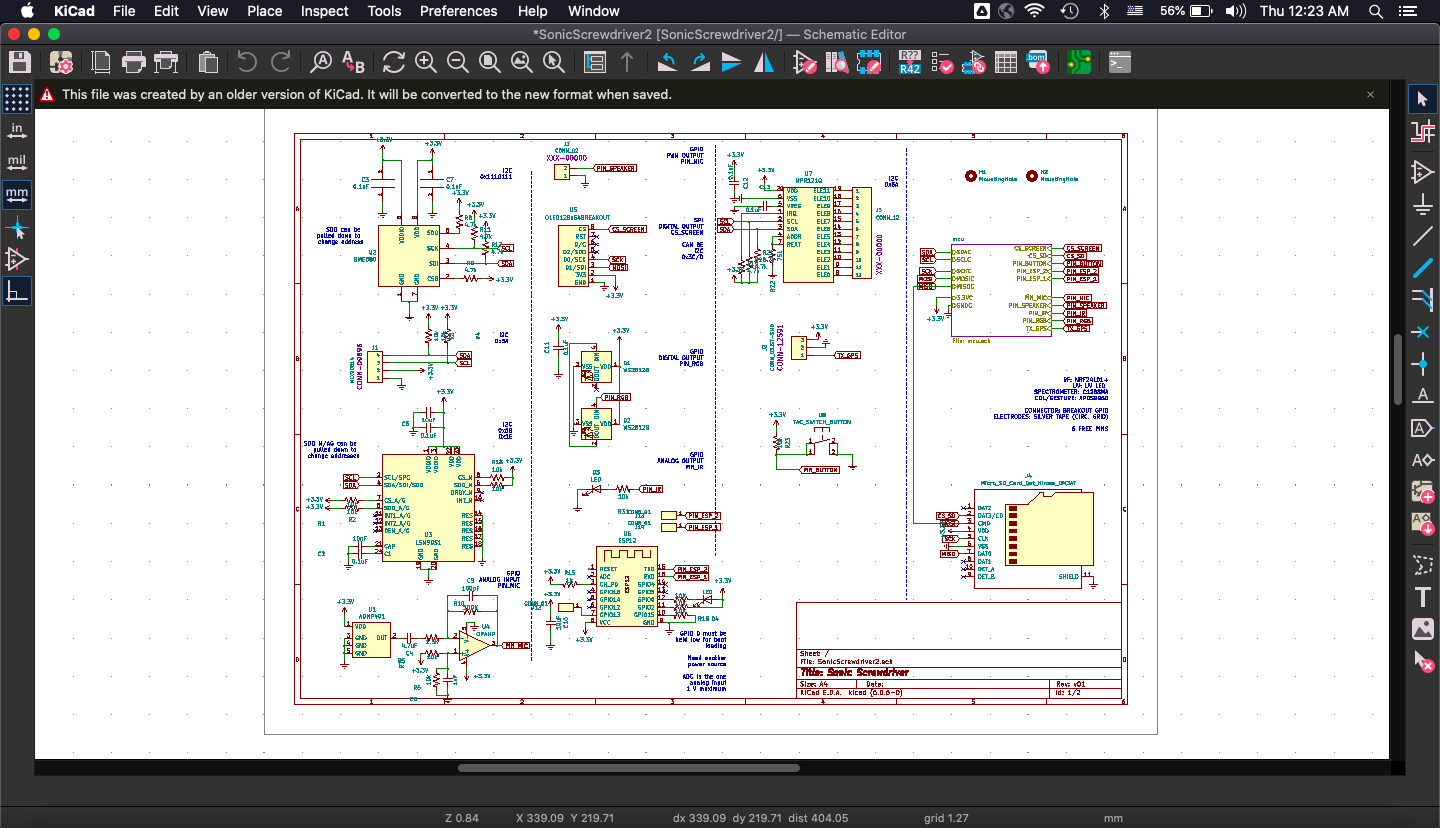Expand the Preferences menu
Viewport: 1440px width, 828px height.
458,11
